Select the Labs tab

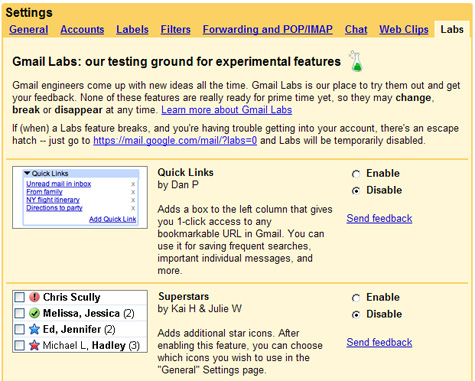point(452,29)
